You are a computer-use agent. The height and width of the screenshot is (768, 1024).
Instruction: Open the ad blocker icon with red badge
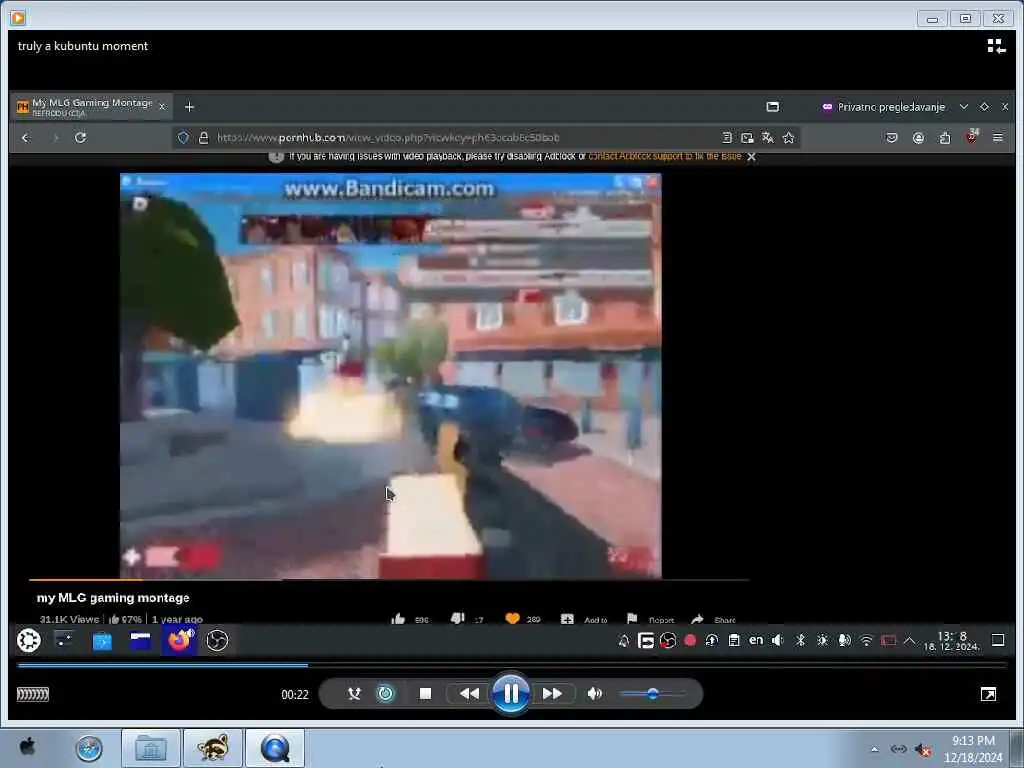point(972,136)
